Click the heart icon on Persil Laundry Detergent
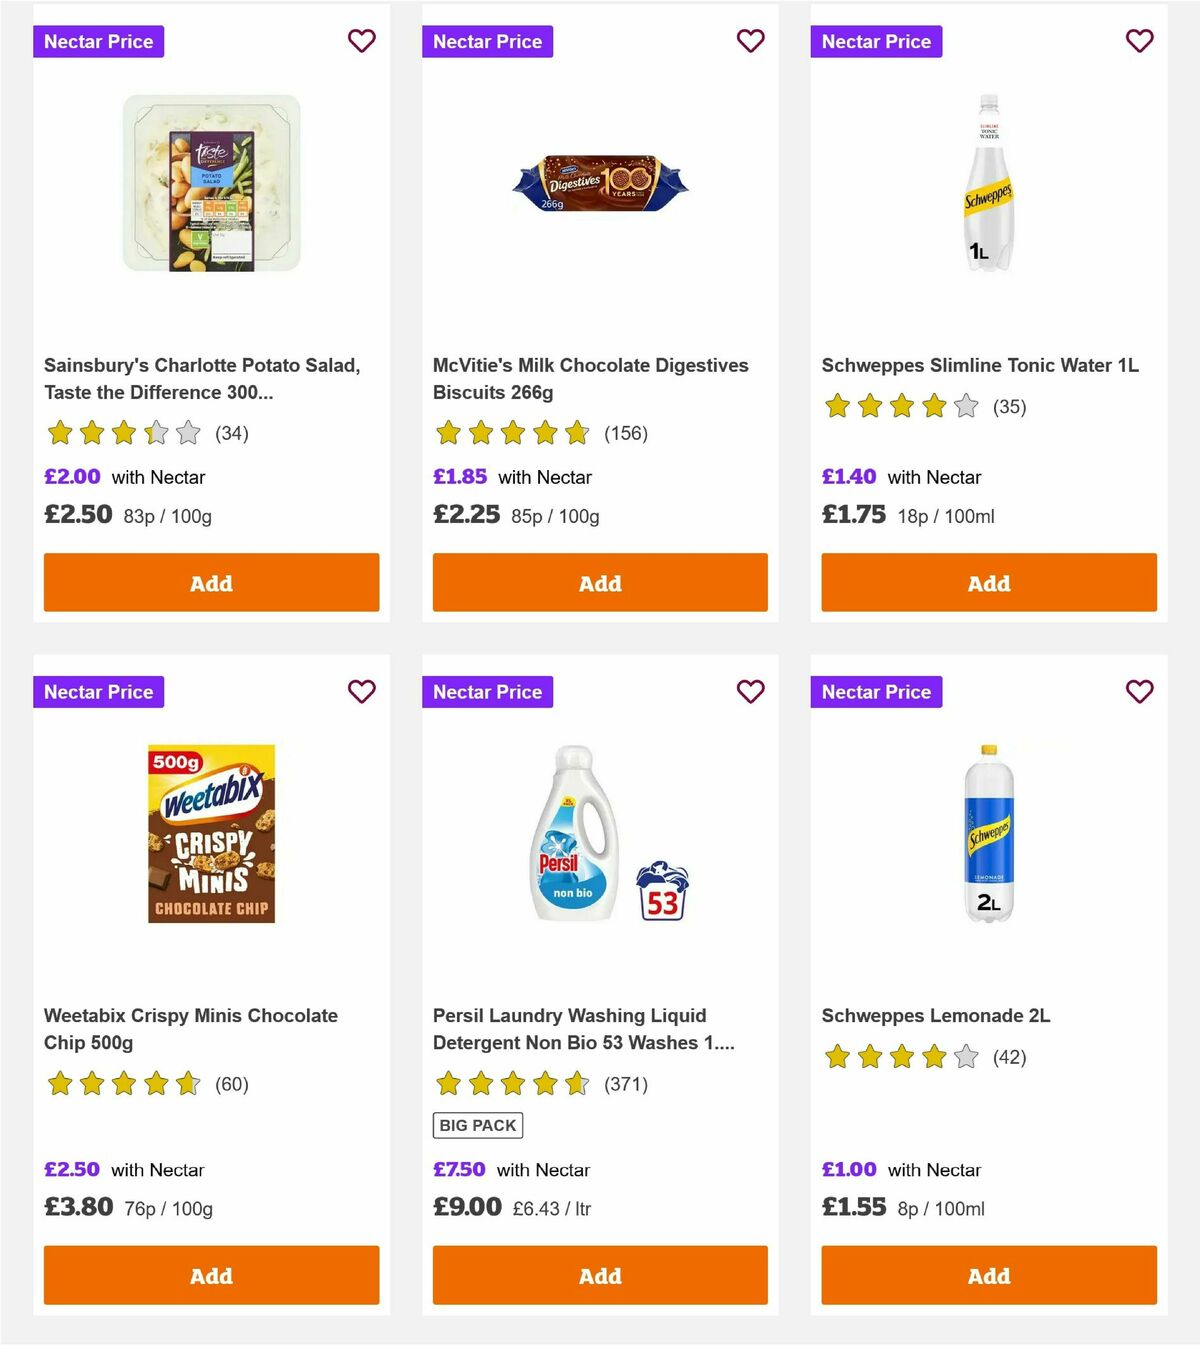This screenshot has width=1200, height=1345. (750, 691)
